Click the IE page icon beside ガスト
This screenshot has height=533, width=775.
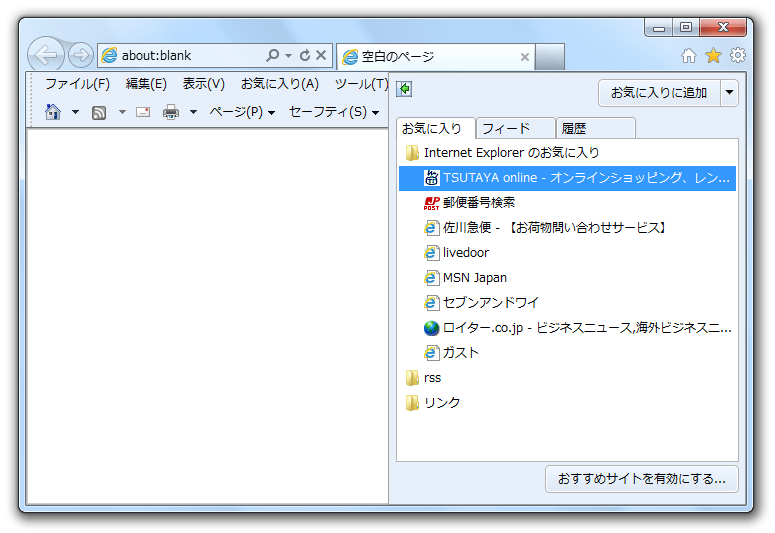coord(431,353)
